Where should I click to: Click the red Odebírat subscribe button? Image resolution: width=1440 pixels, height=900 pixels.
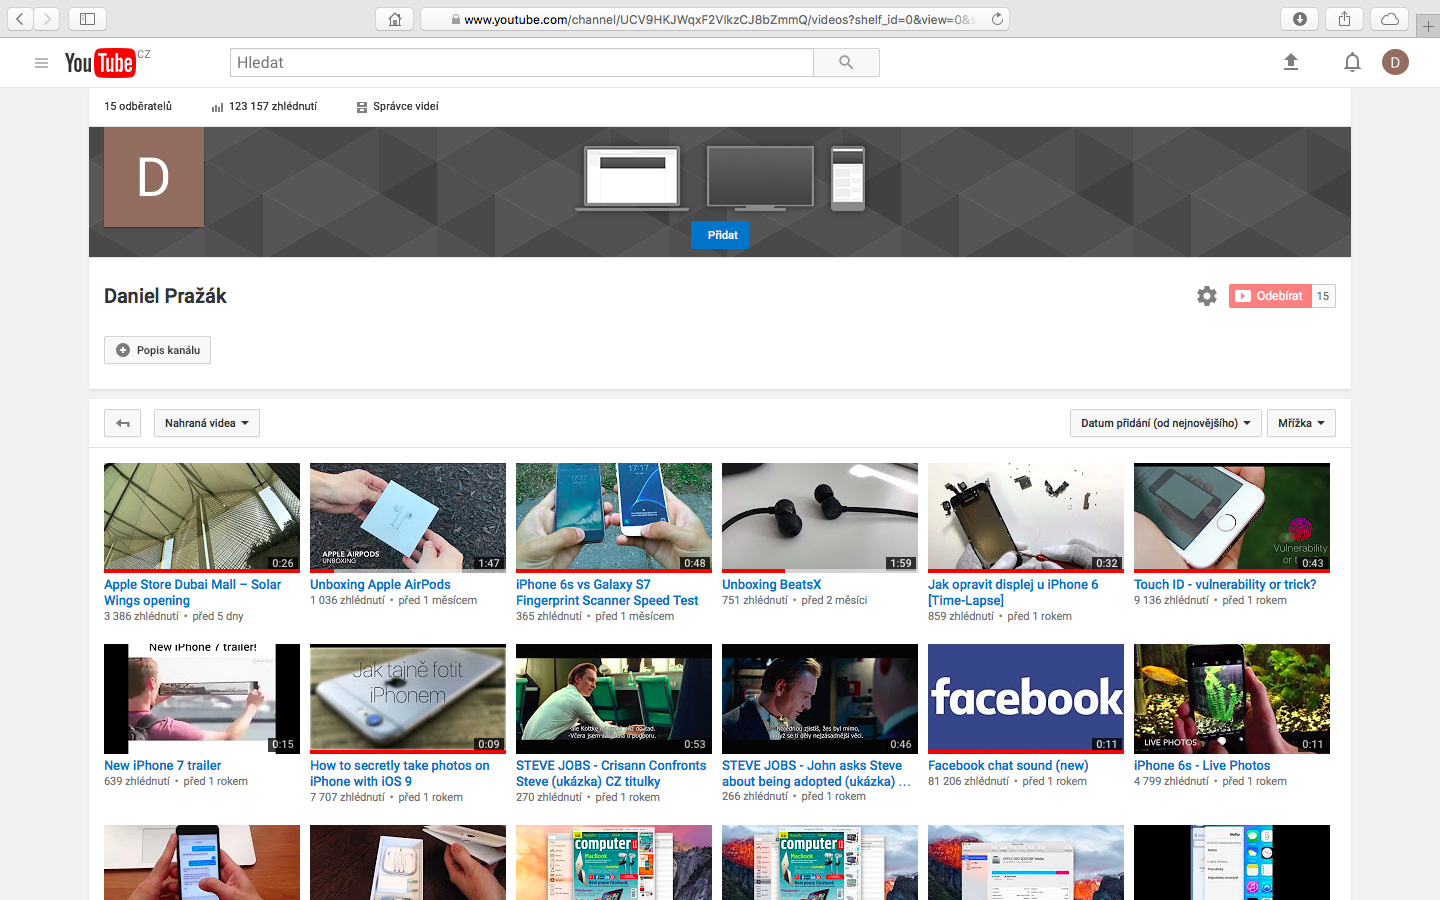(x=1269, y=296)
